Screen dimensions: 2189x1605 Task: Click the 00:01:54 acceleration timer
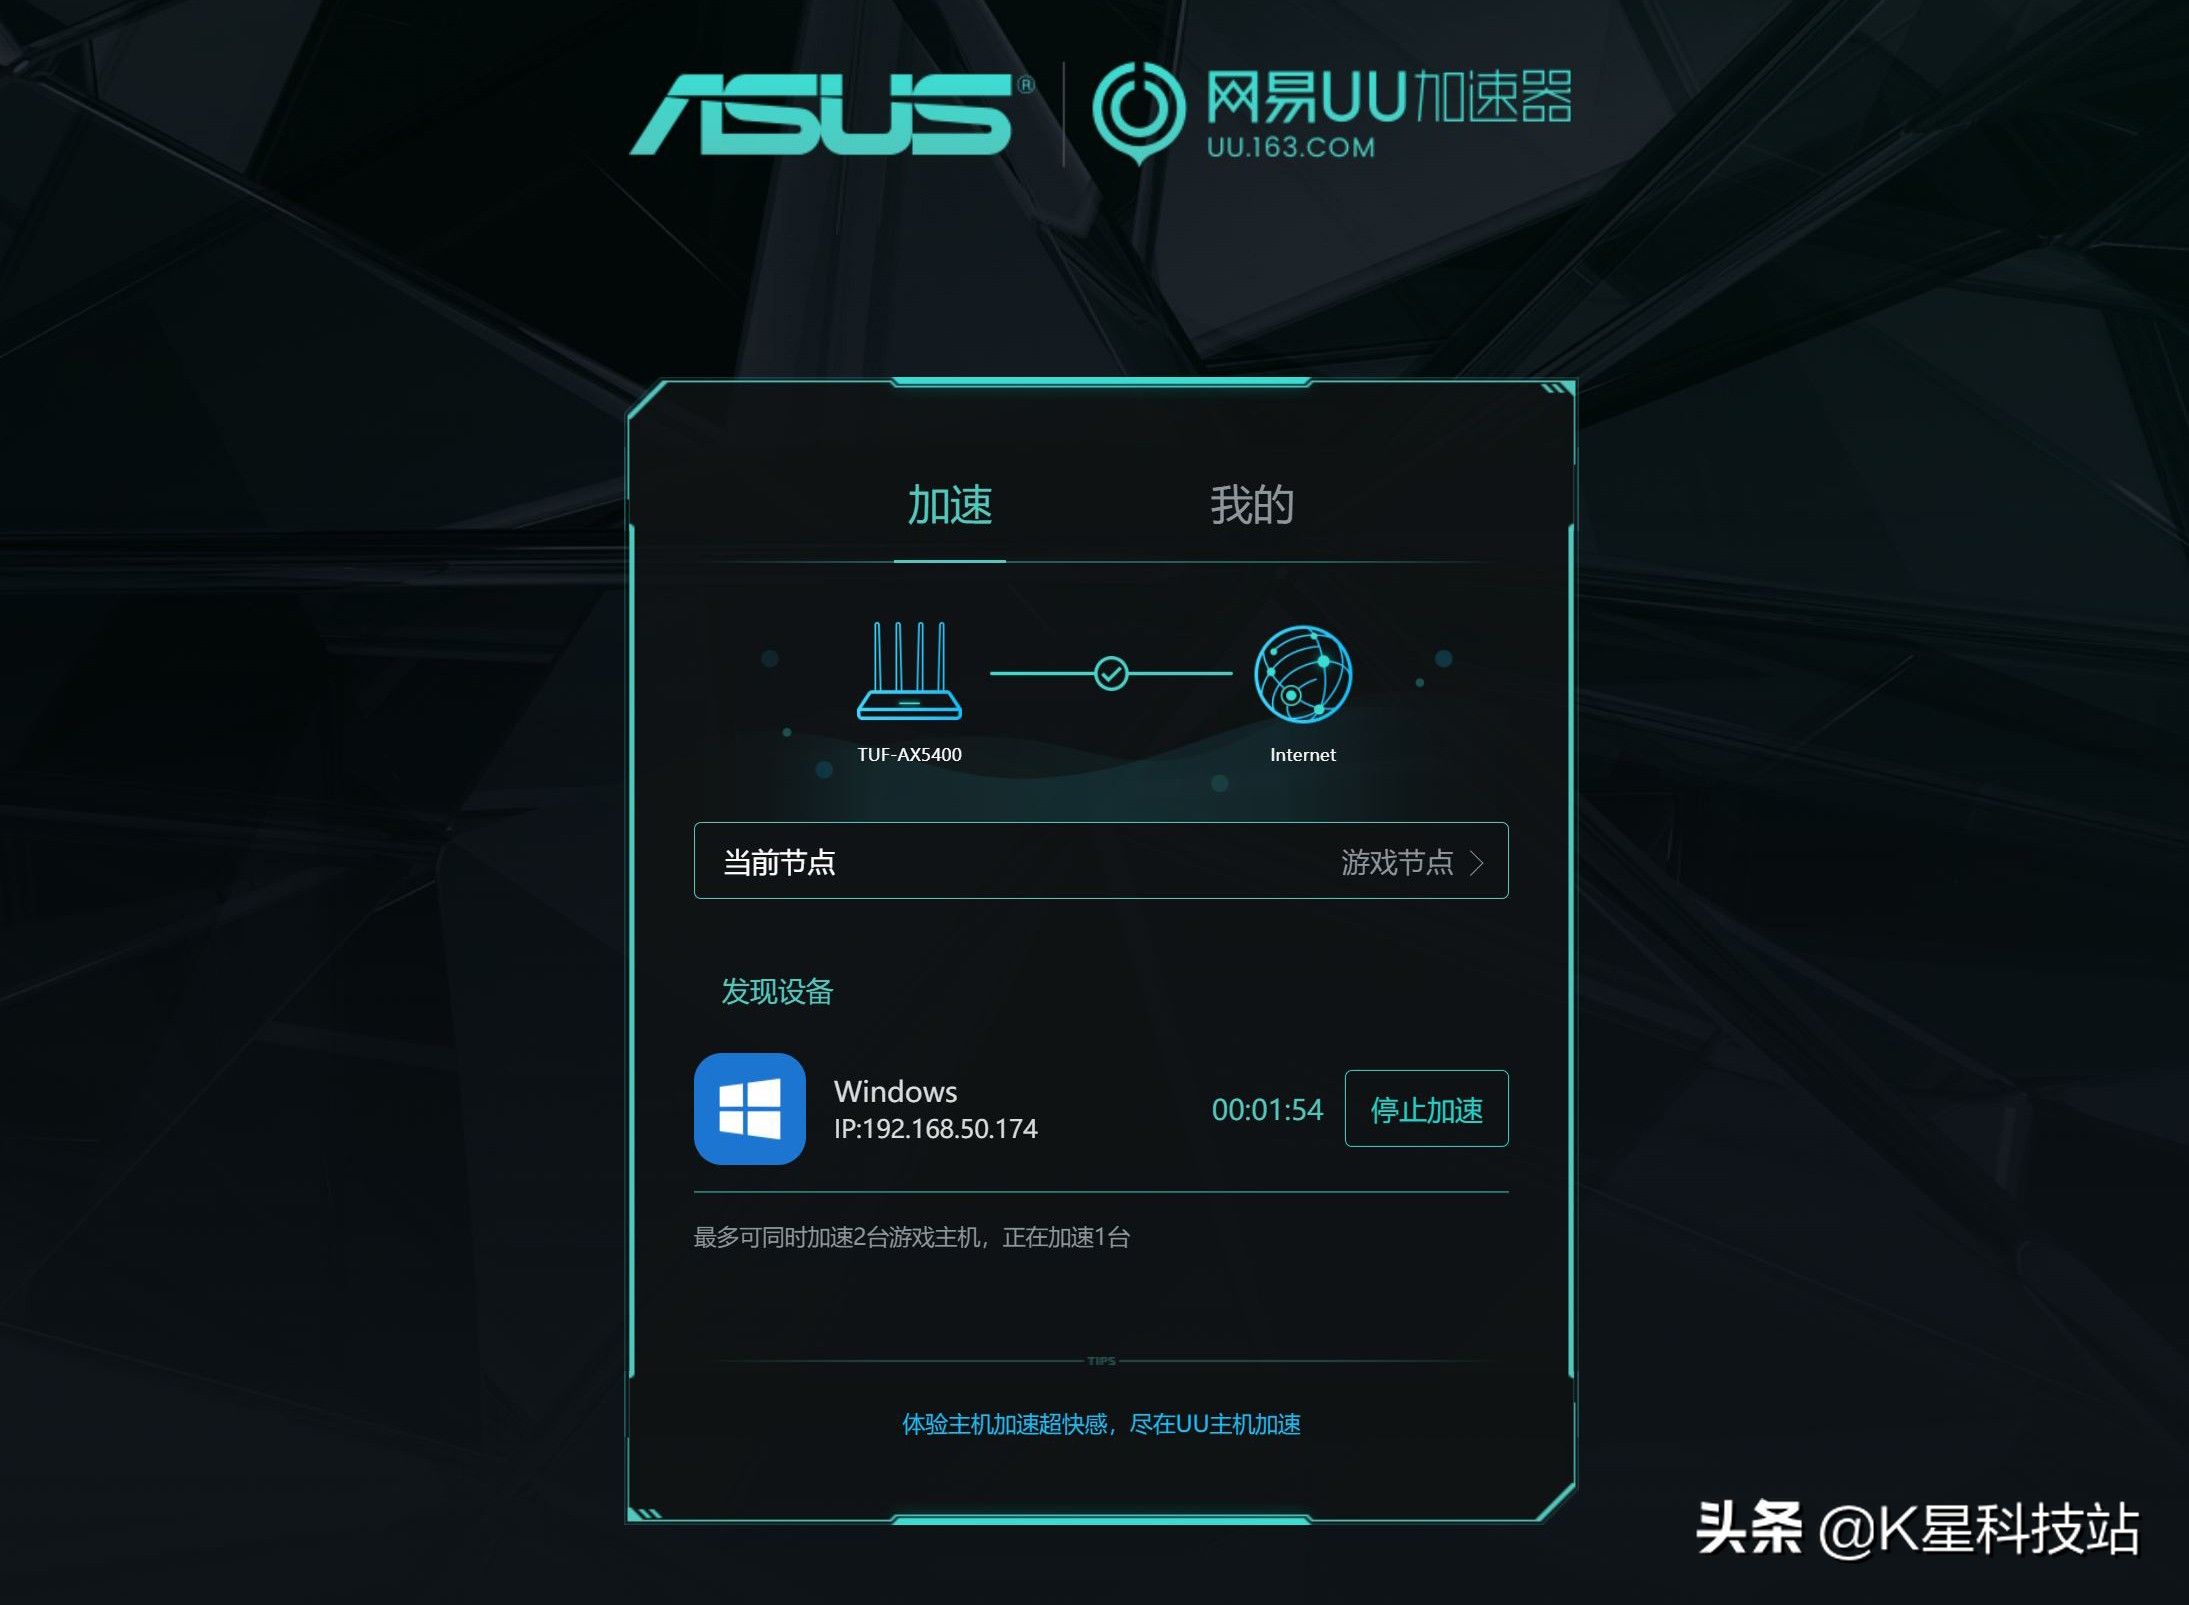coord(1267,1110)
